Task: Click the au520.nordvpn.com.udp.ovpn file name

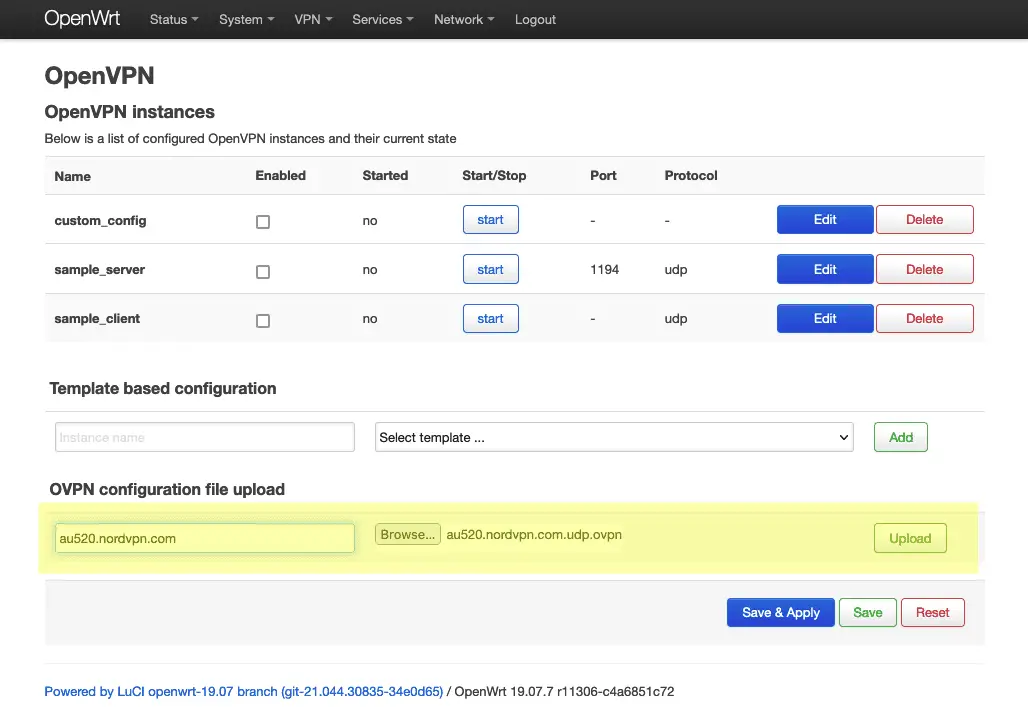Action: (534, 535)
